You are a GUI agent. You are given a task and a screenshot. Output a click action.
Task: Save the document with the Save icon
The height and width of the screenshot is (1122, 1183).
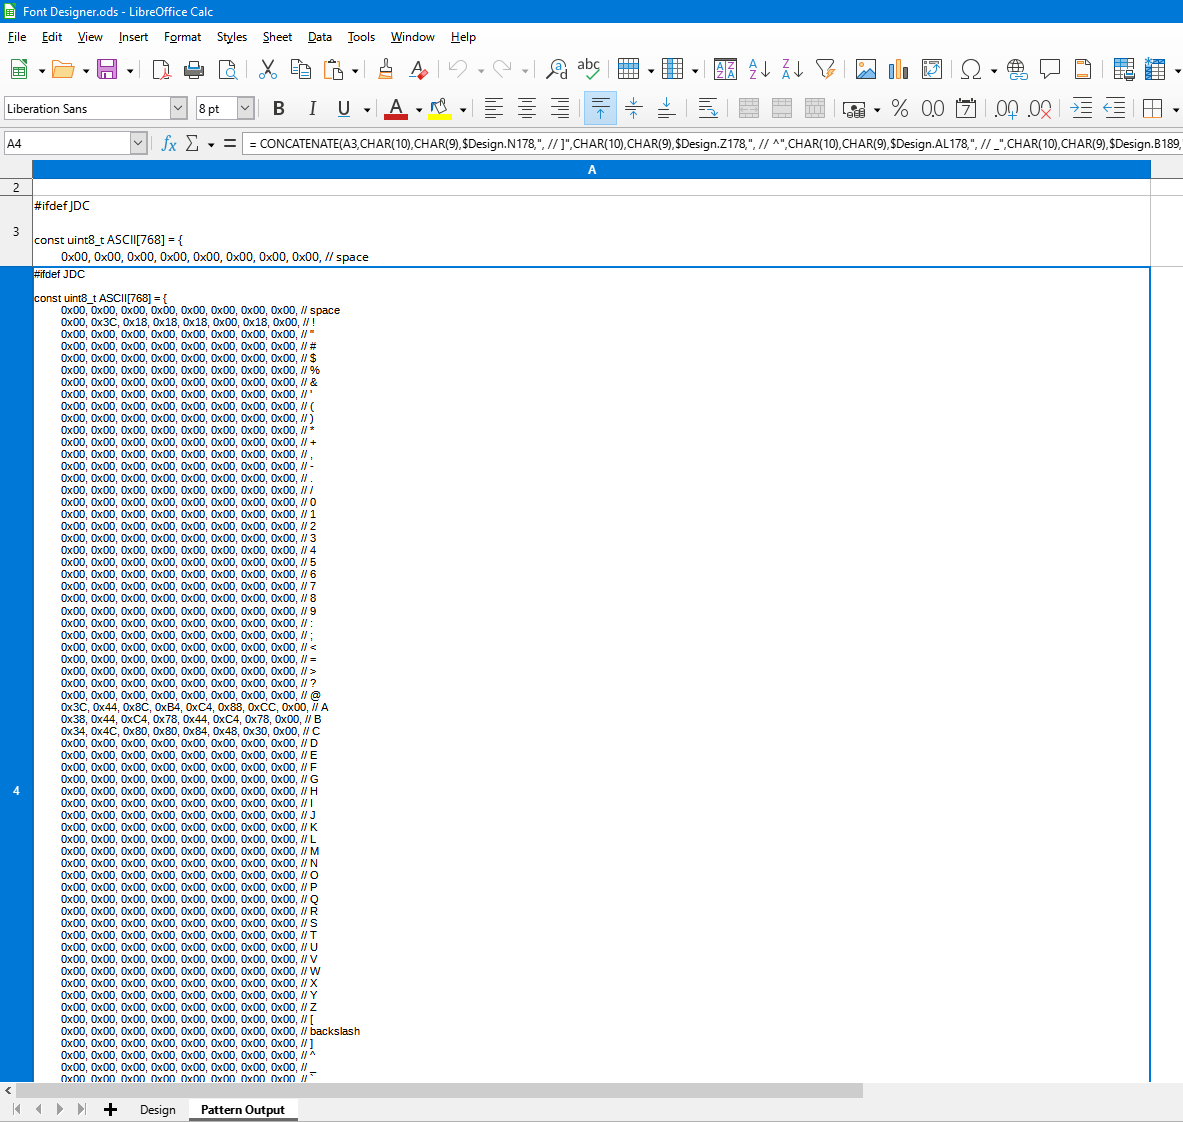pyautogui.click(x=107, y=70)
